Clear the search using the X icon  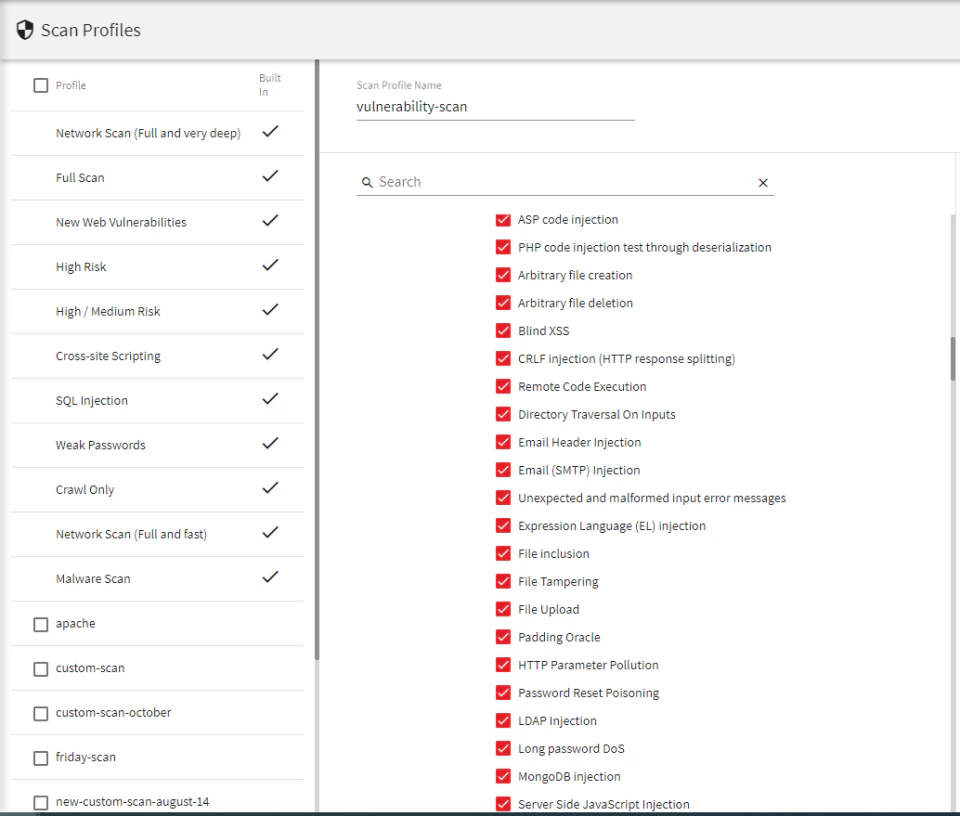click(x=763, y=182)
